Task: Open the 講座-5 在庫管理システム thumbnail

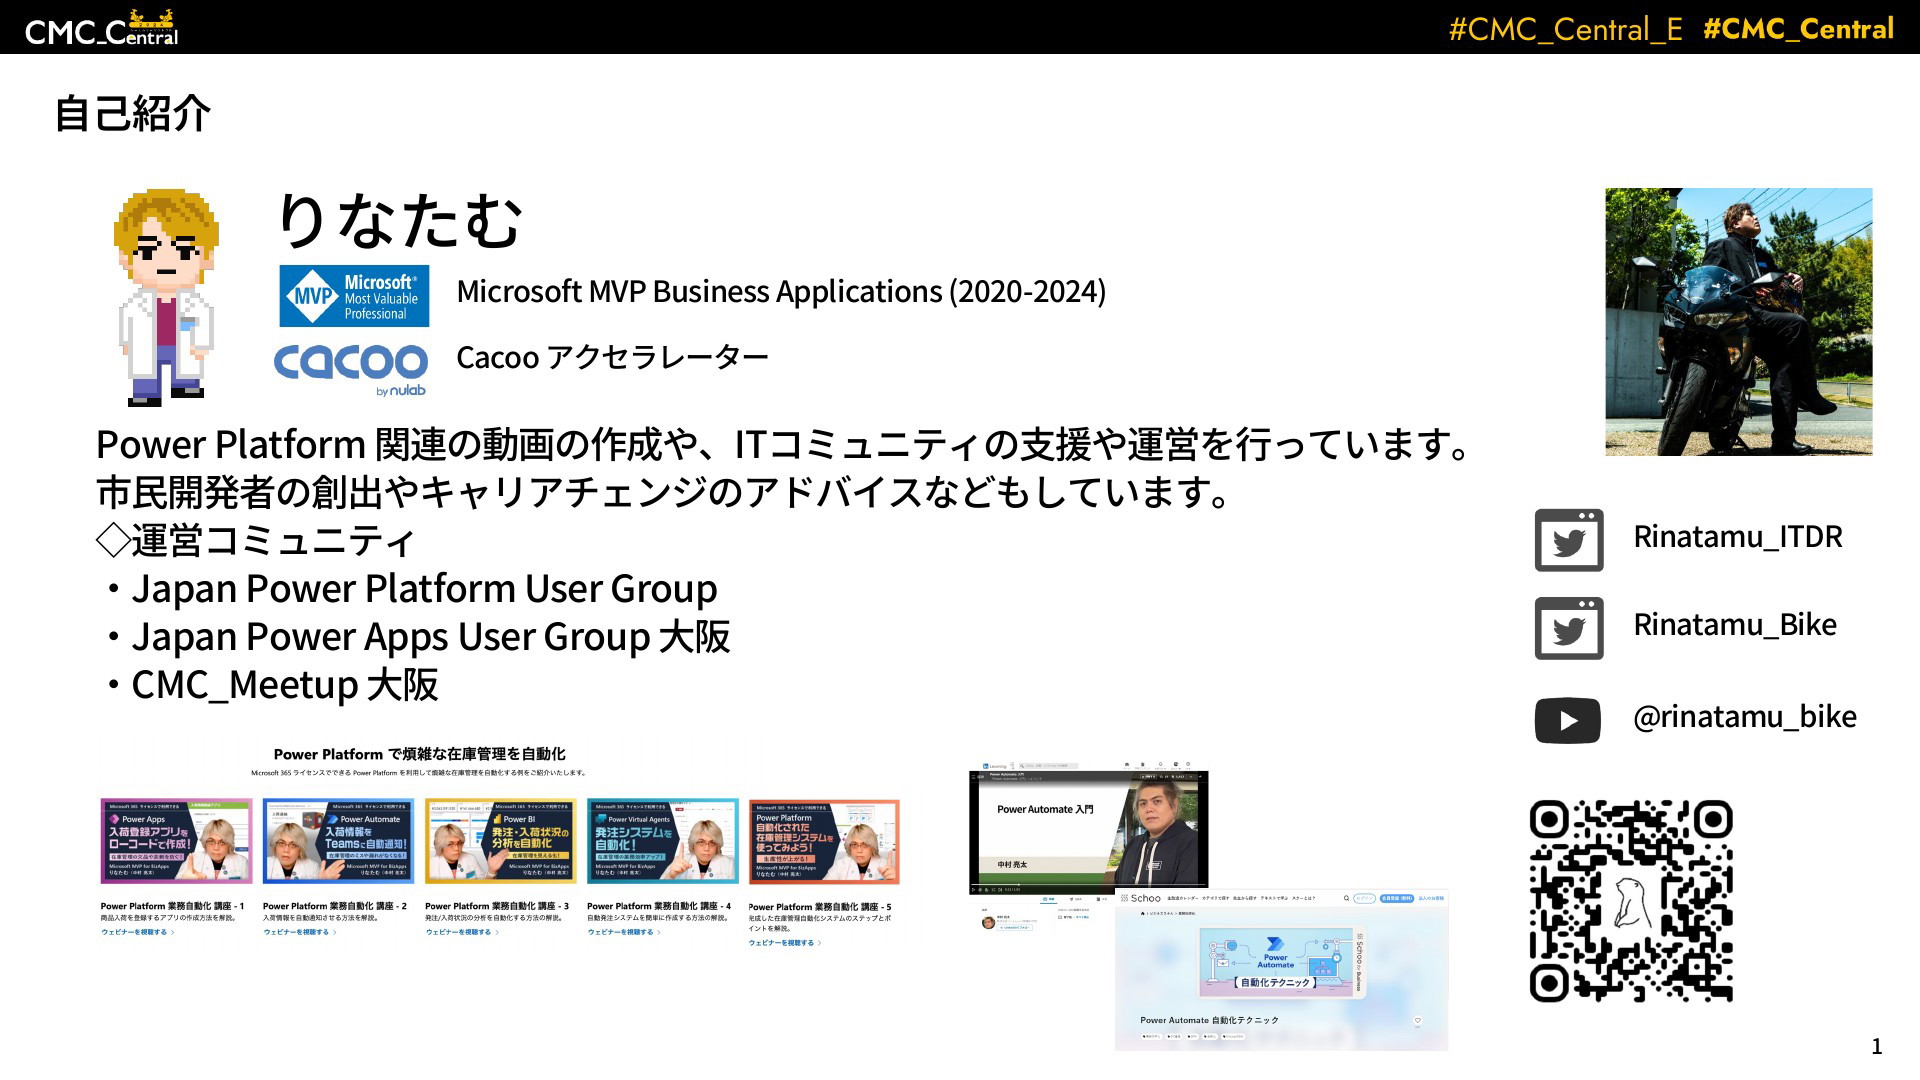Action: [x=824, y=841]
